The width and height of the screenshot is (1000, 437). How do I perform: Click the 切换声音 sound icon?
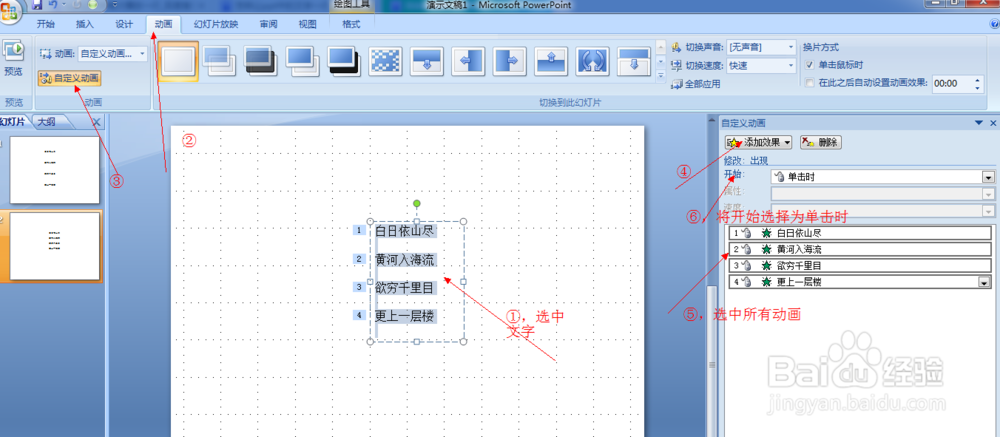click(x=677, y=47)
